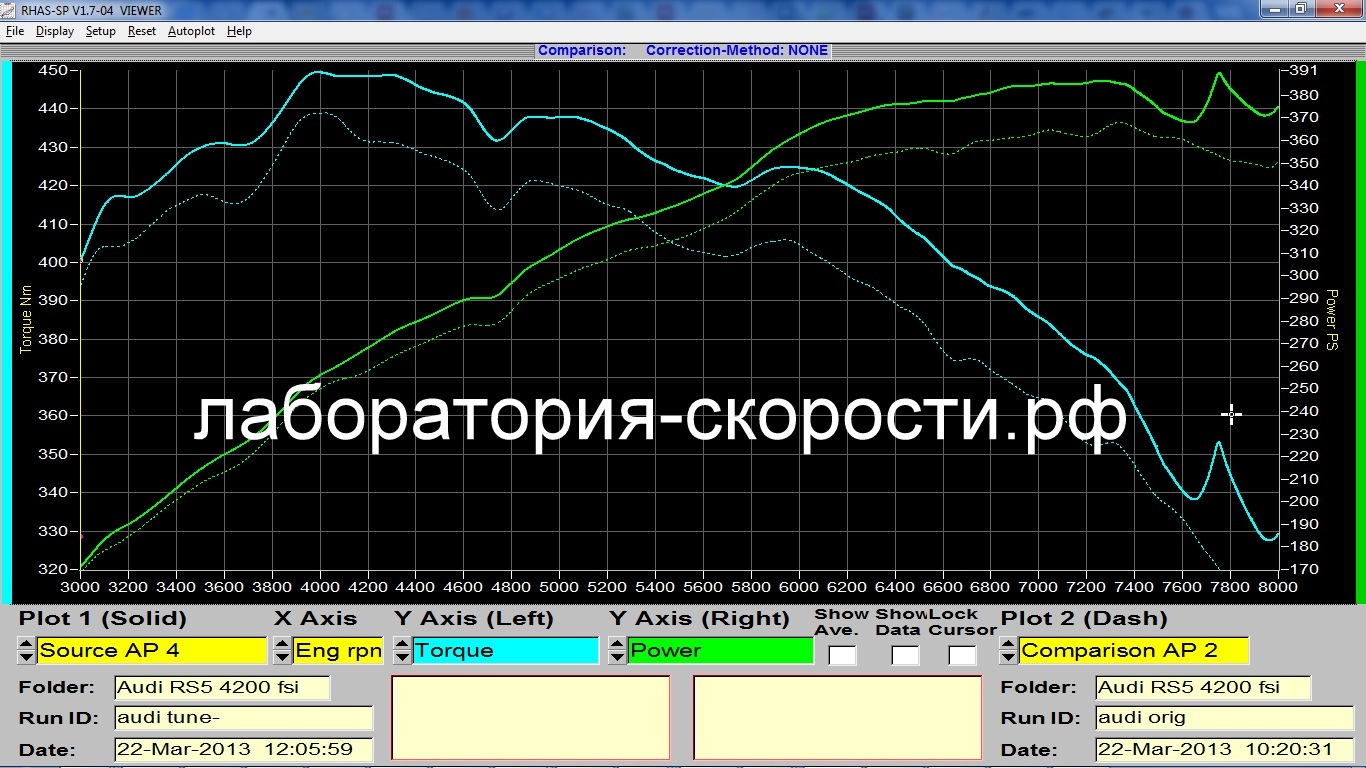The height and width of the screenshot is (768, 1366).
Task: Toggle the Lock Cursor checkbox
Action: (x=962, y=655)
